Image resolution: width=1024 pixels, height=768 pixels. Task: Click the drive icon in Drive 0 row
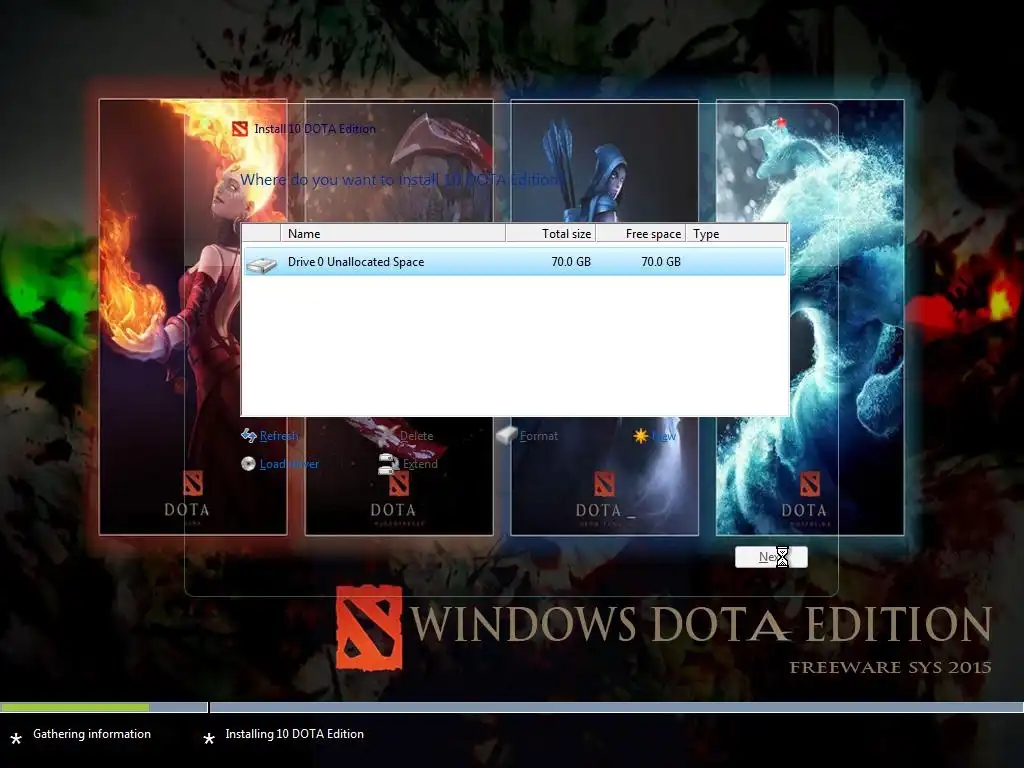click(262, 264)
